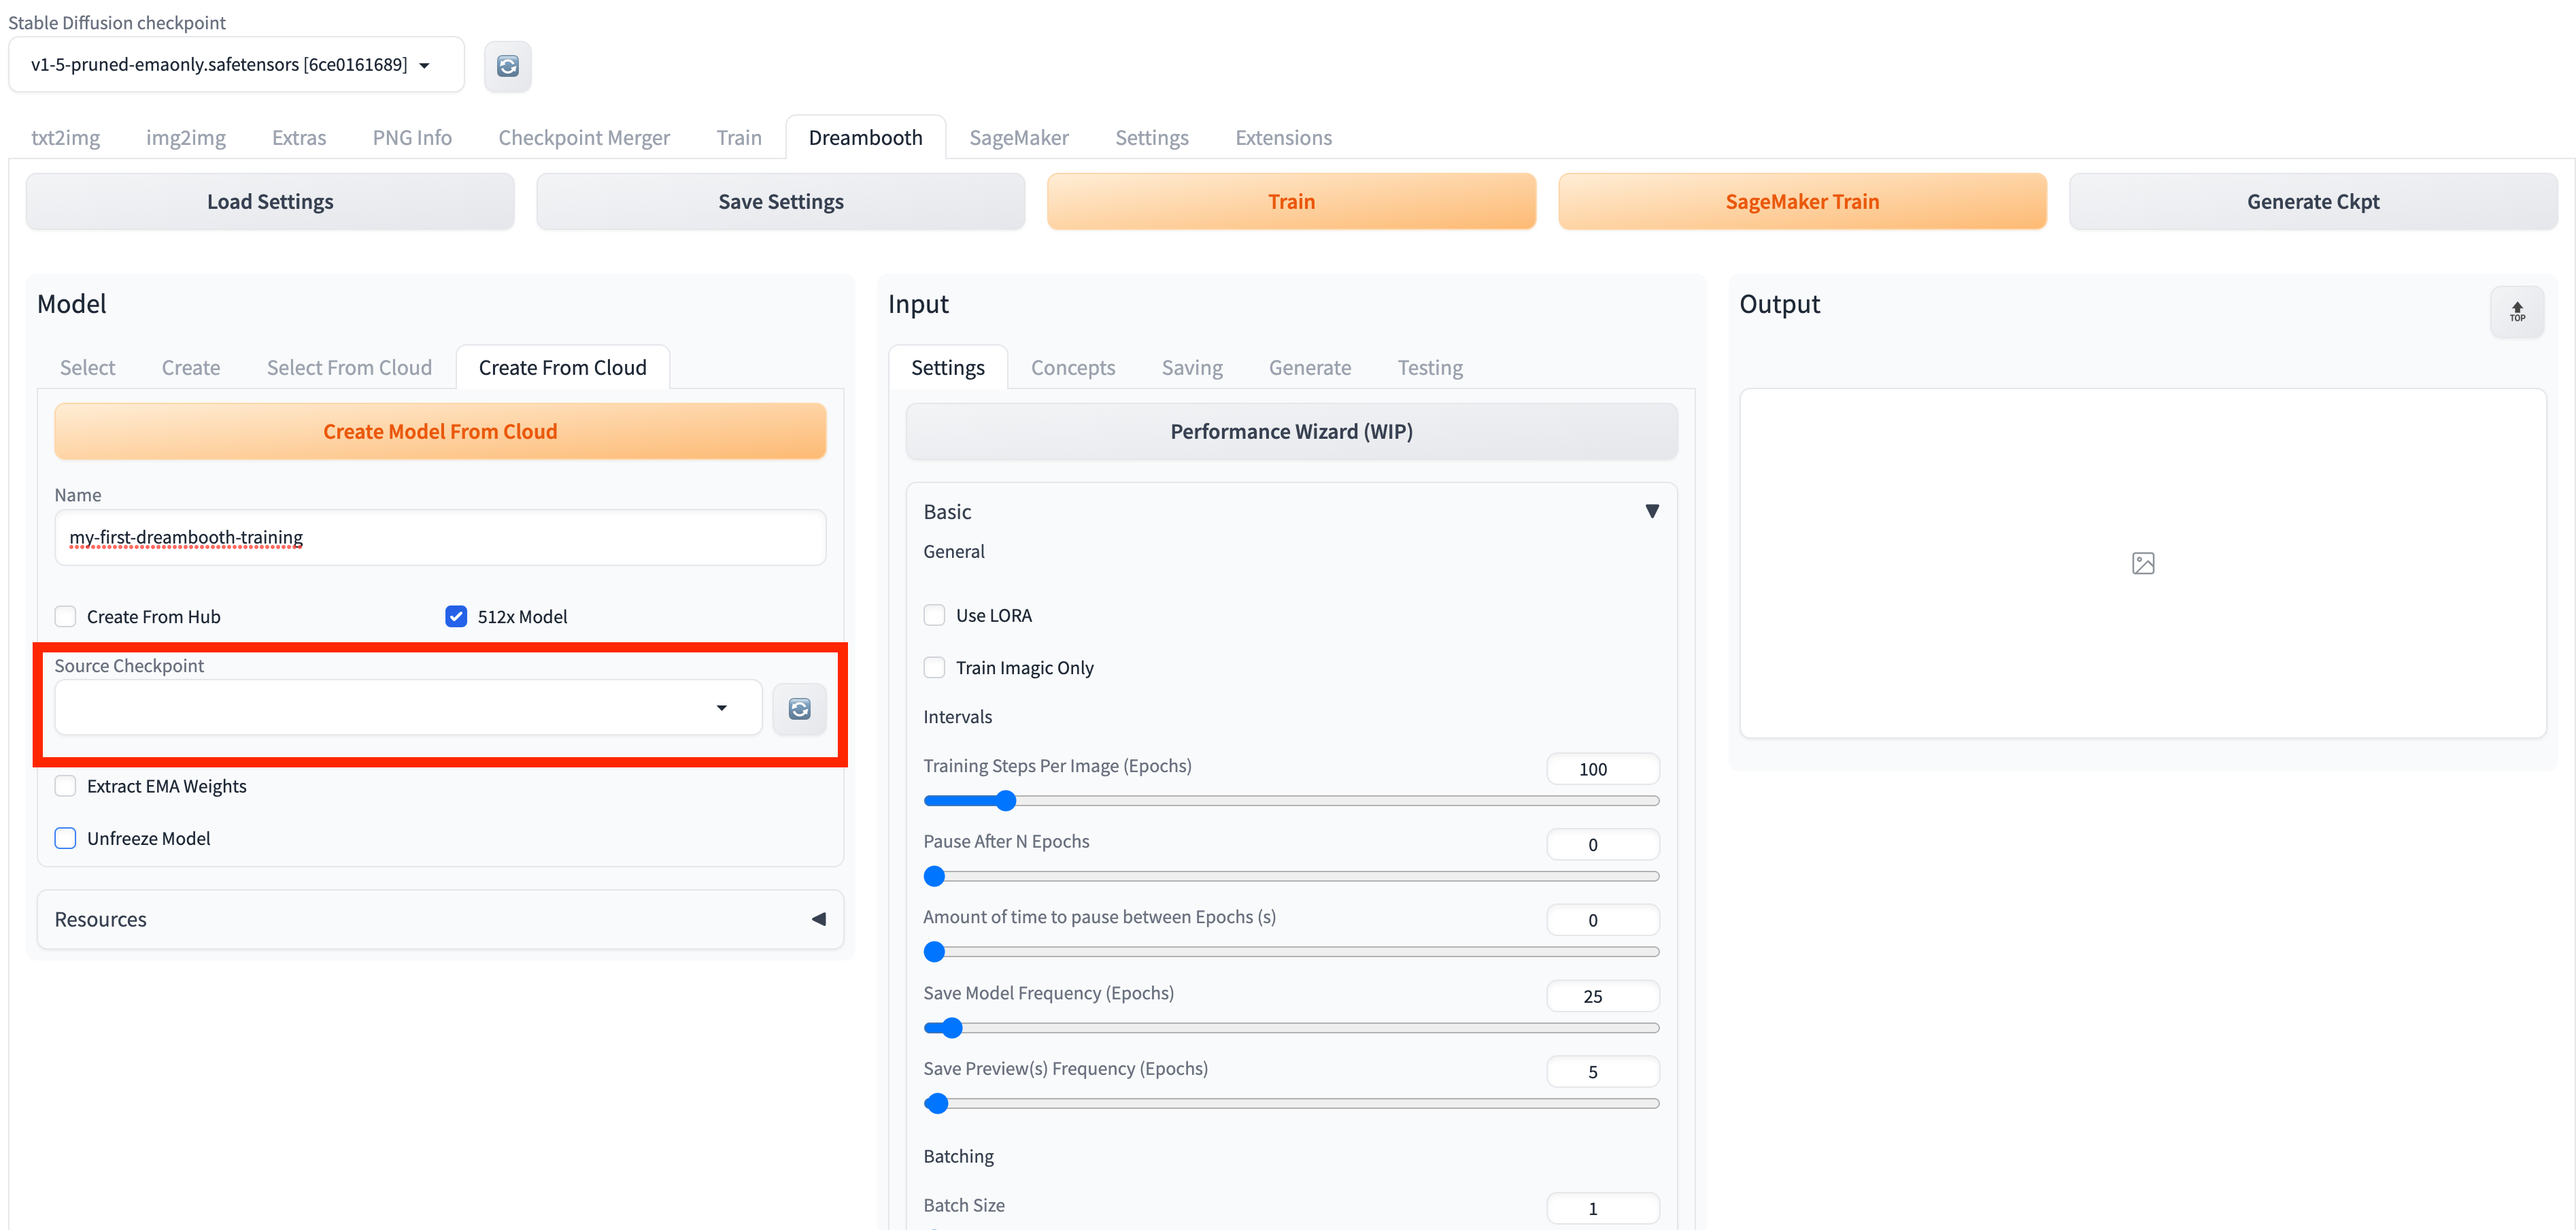Open the Concepts input tab
The width and height of the screenshot is (2576, 1230).
click(1072, 368)
